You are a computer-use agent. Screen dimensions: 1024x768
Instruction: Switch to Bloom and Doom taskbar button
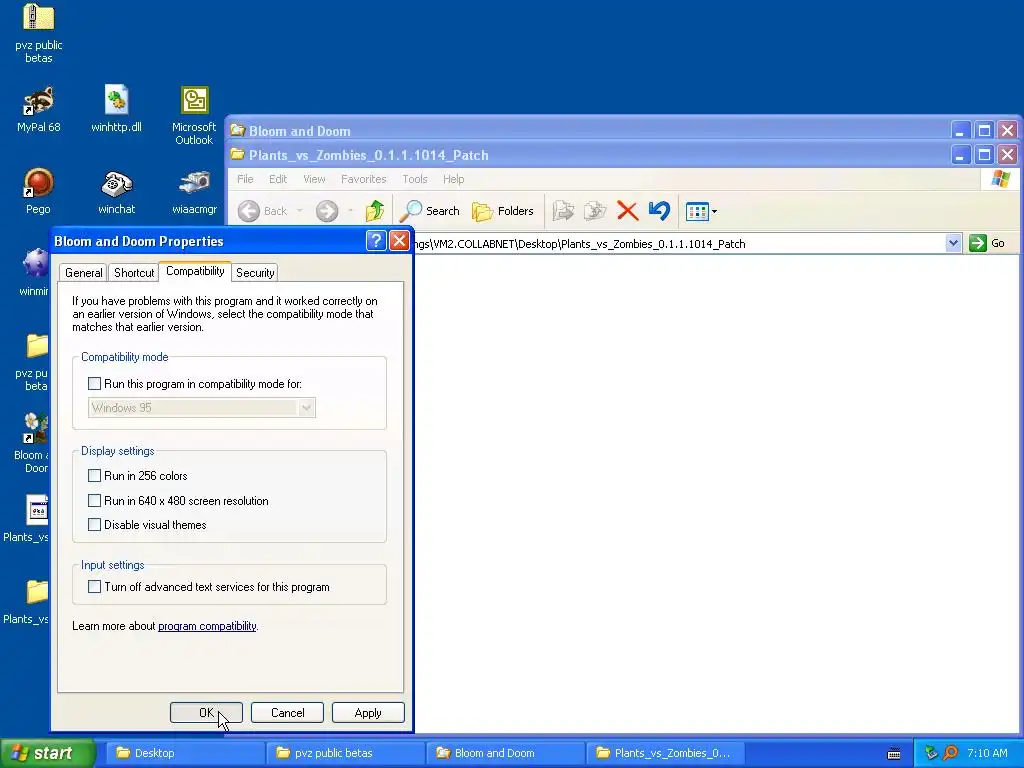[x=505, y=753]
